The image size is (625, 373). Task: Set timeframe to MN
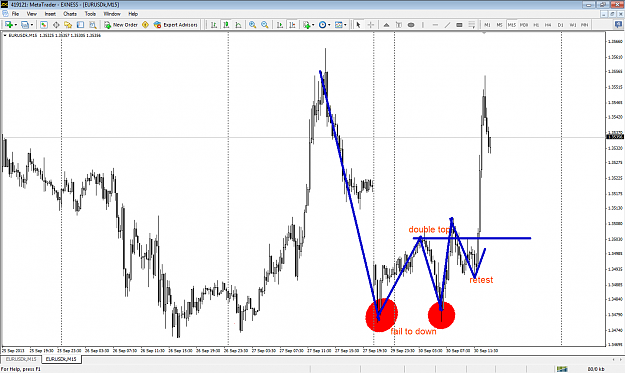[584, 25]
